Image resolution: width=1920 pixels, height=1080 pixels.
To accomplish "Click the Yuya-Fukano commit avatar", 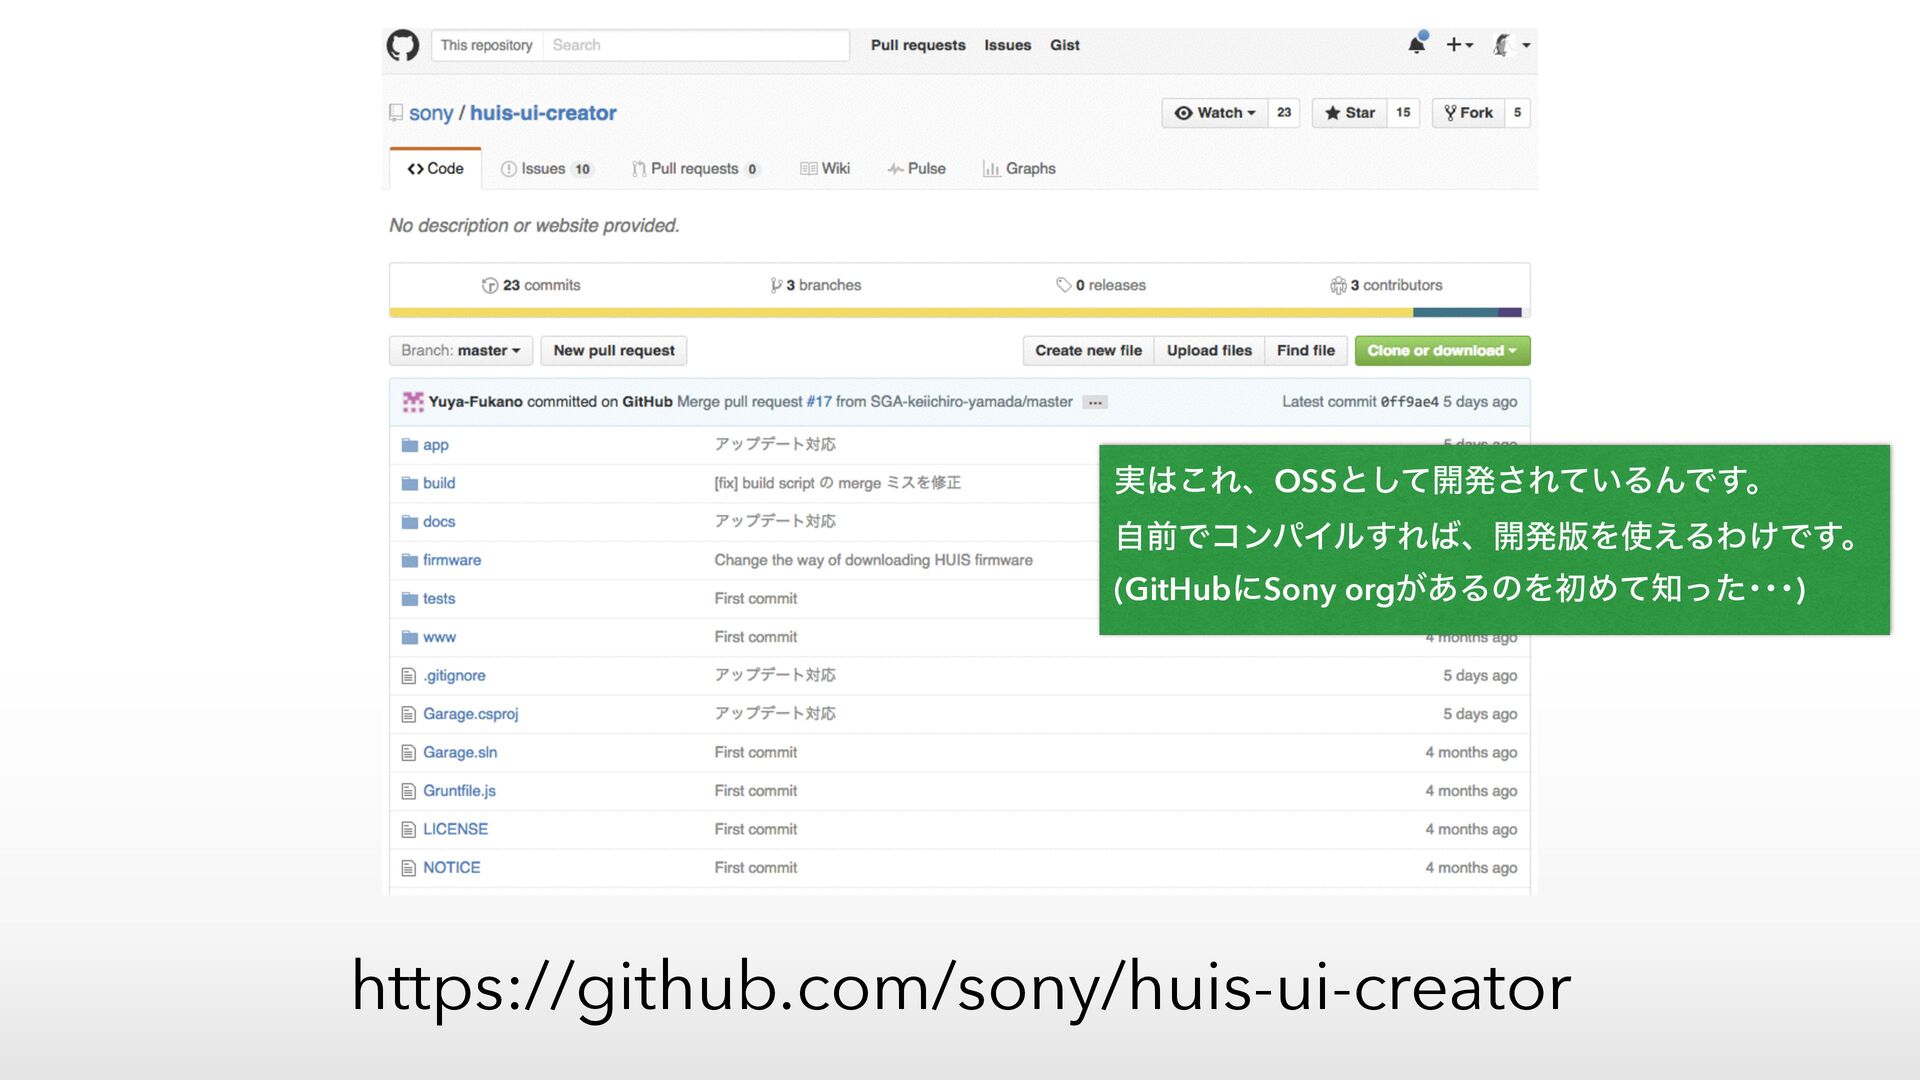I will (x=413, y=402).
